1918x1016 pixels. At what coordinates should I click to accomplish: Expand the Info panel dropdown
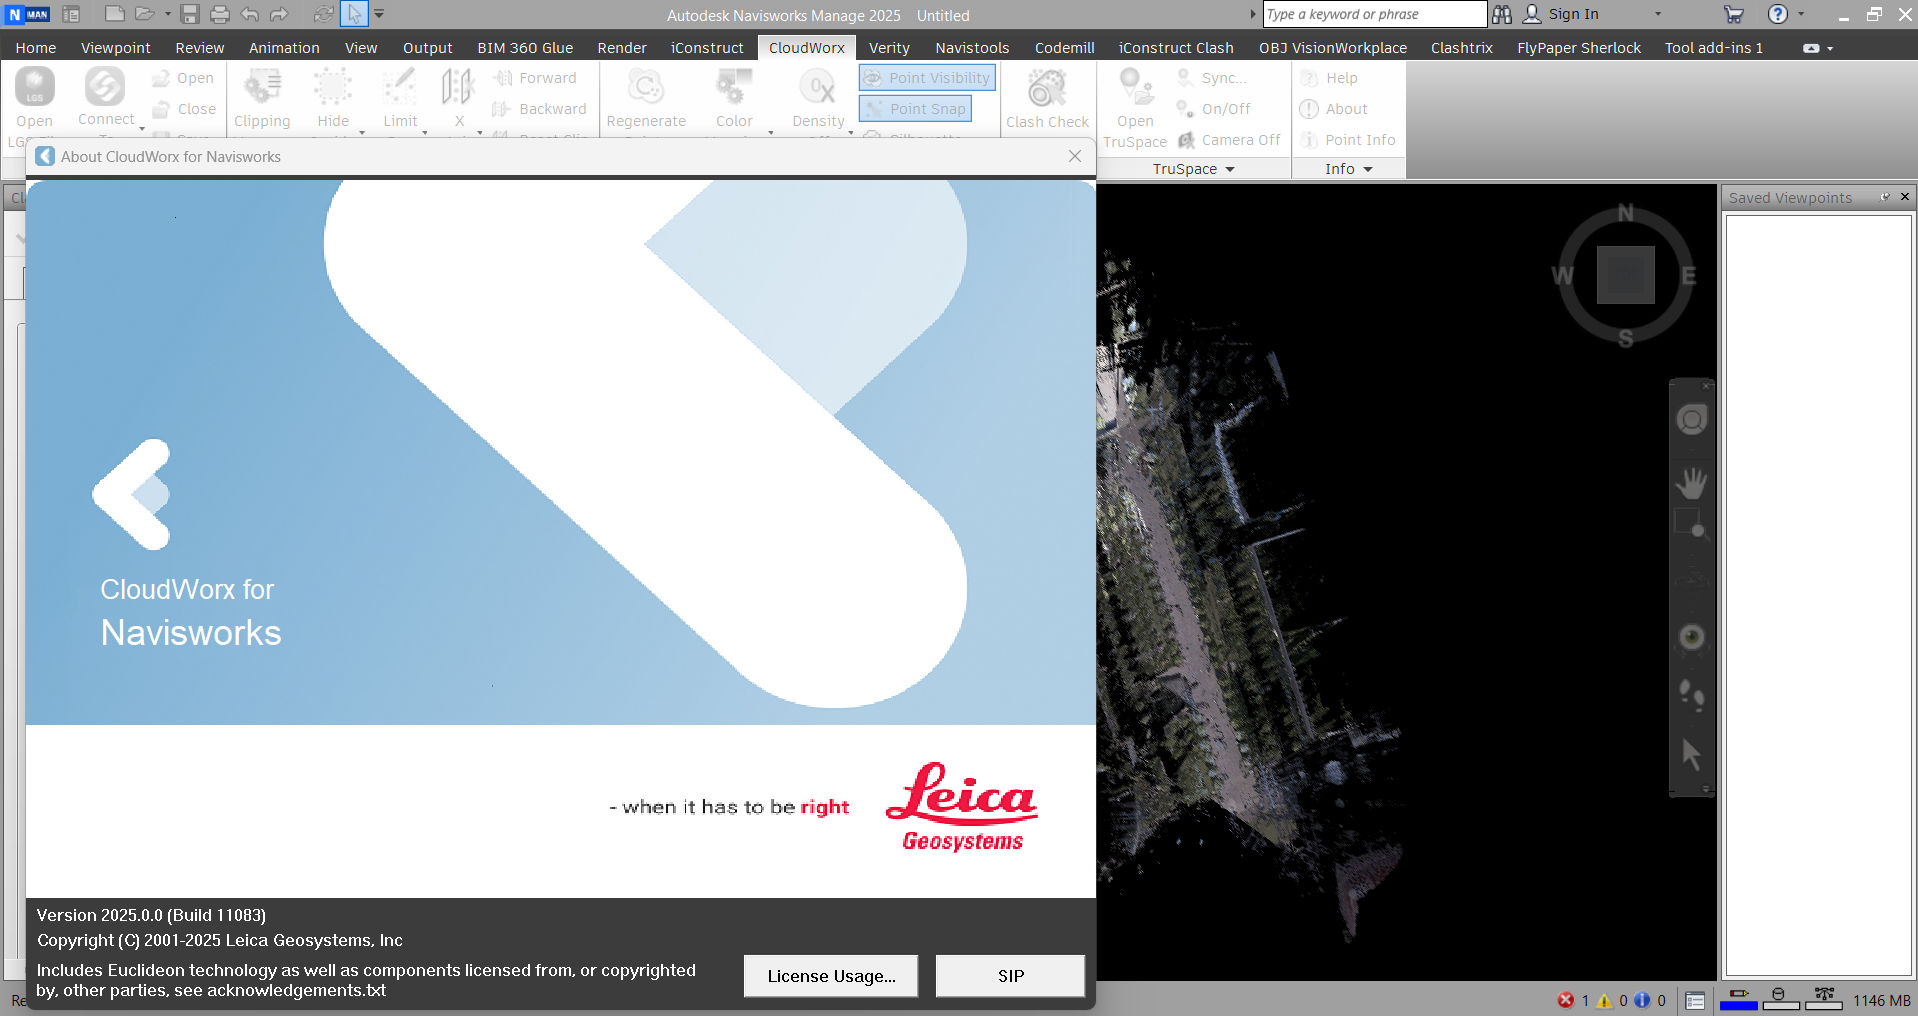[x=1368, y=169]
